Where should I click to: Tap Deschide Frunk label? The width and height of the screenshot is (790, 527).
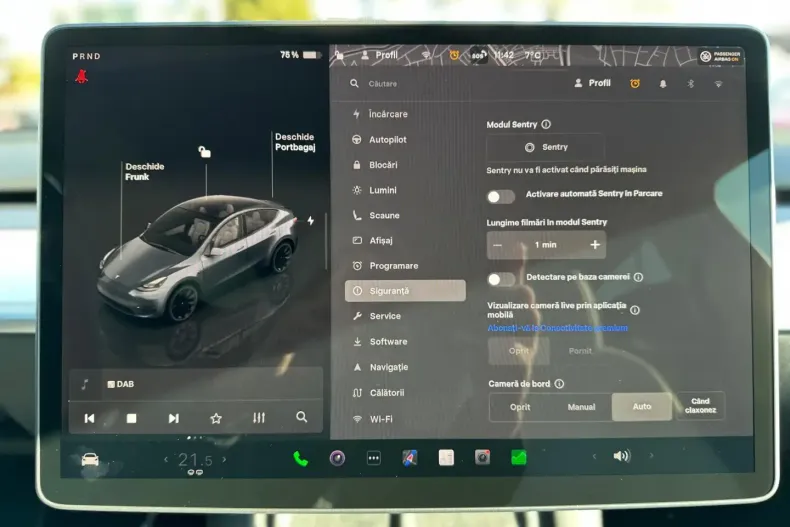pos(145,172)
